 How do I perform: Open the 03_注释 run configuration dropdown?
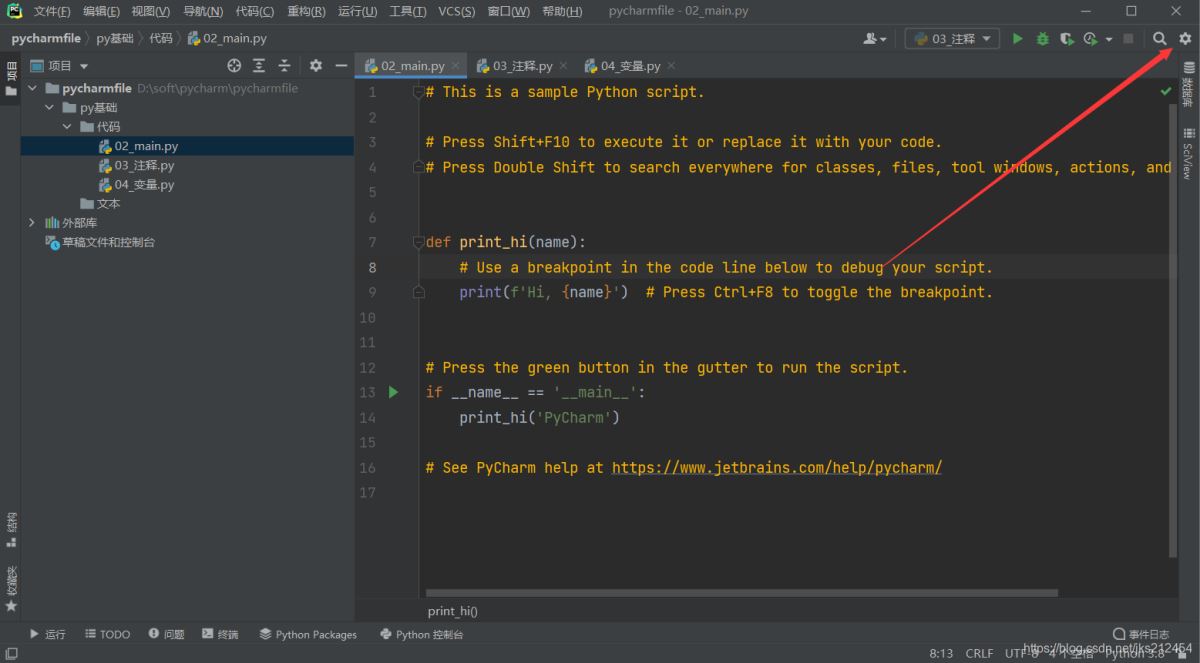click(x=952, y=39)
